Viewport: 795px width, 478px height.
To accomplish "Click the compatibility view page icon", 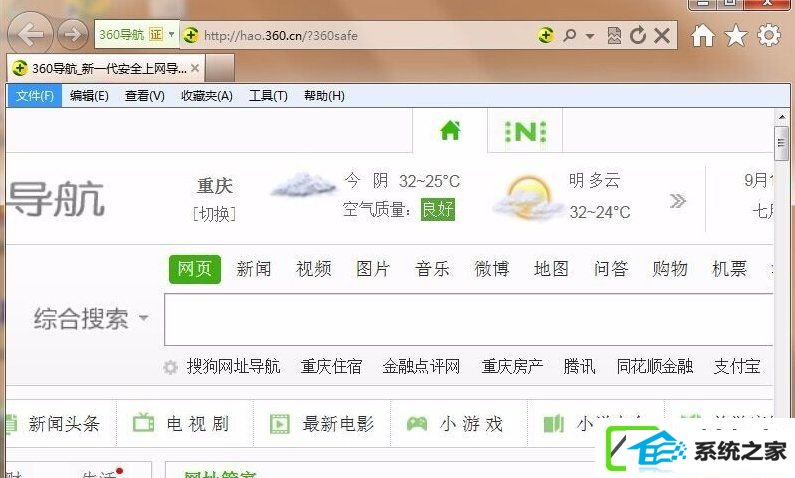I will (614, 35).
